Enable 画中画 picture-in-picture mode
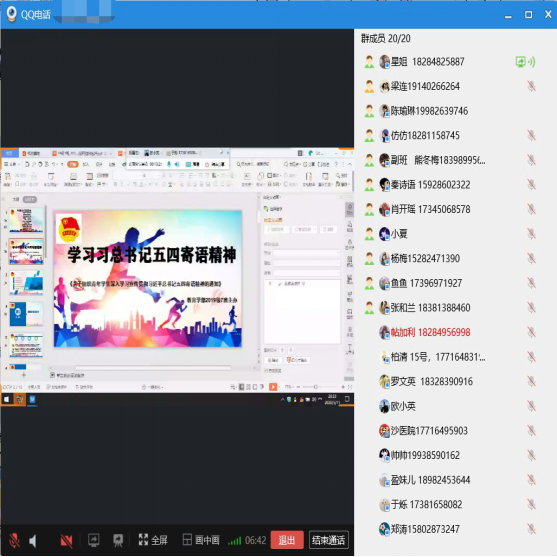Image resolution: width=557 pixels, height=557 pixels. click(201, 540)
